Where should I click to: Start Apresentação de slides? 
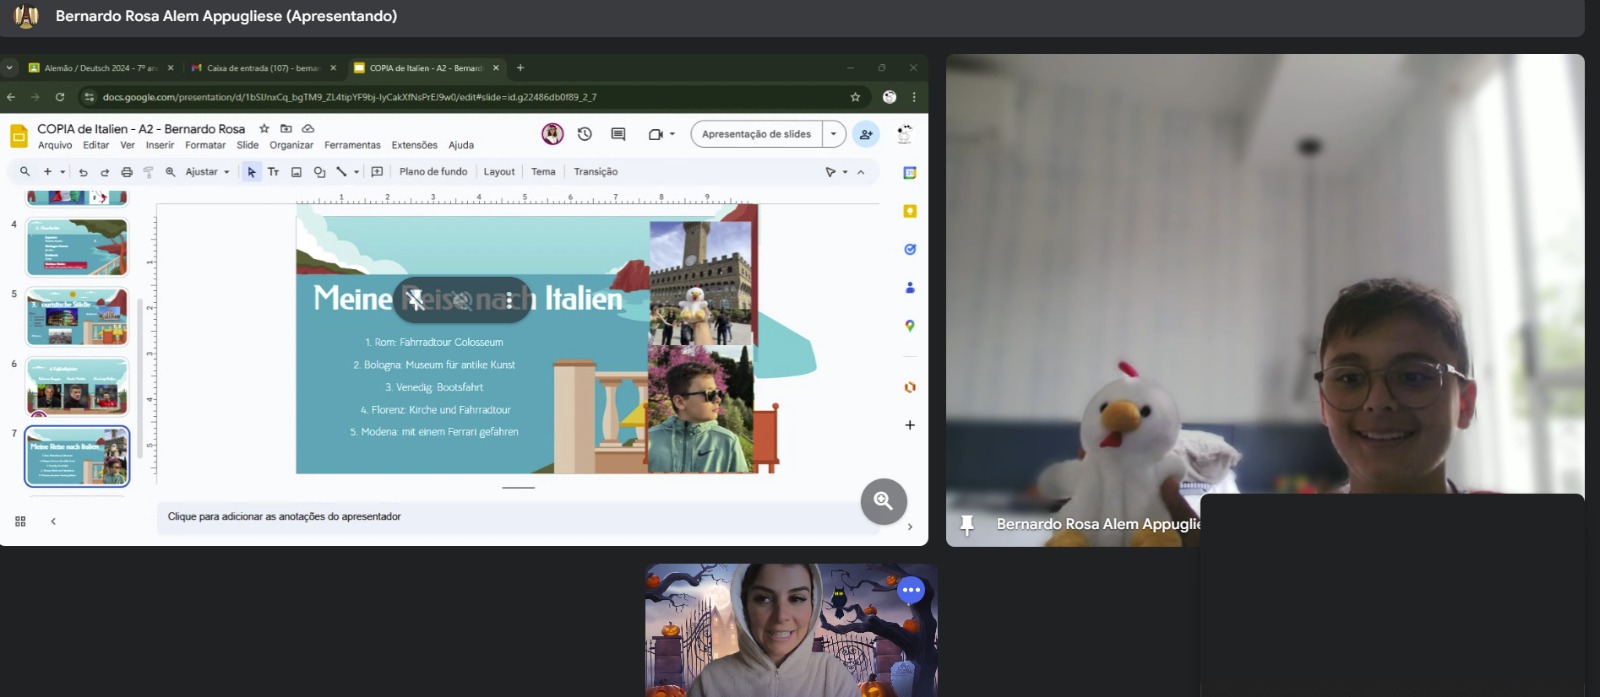click(x=756, y=134)
